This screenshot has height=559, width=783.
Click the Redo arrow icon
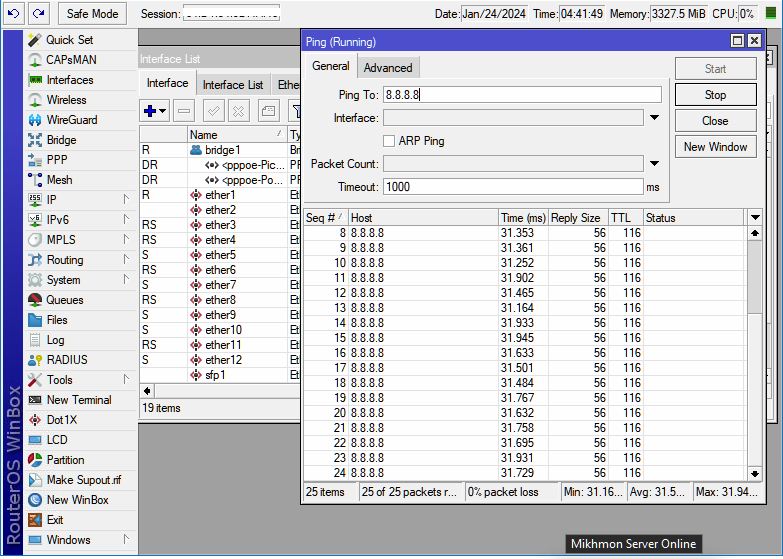pyautogui.click(x=38, y=13)
